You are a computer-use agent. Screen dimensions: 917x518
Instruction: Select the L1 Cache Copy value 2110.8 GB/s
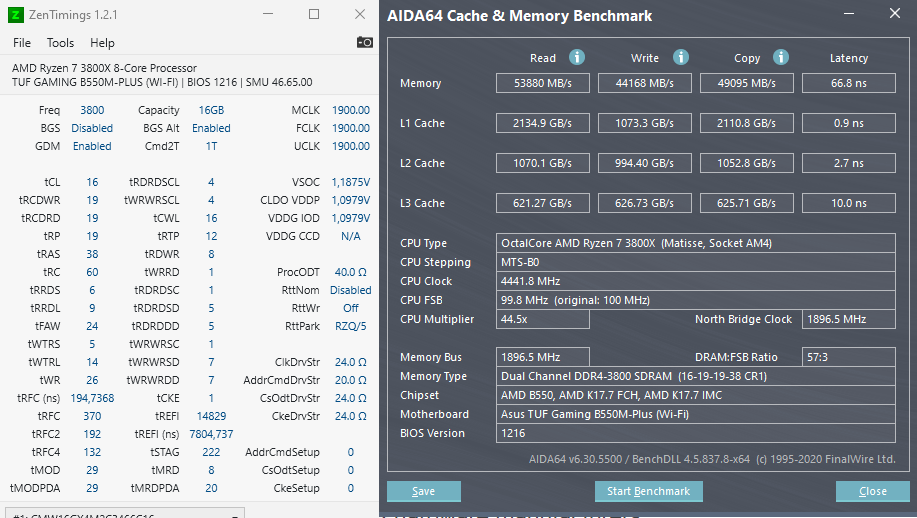click(x=747, y=123)
